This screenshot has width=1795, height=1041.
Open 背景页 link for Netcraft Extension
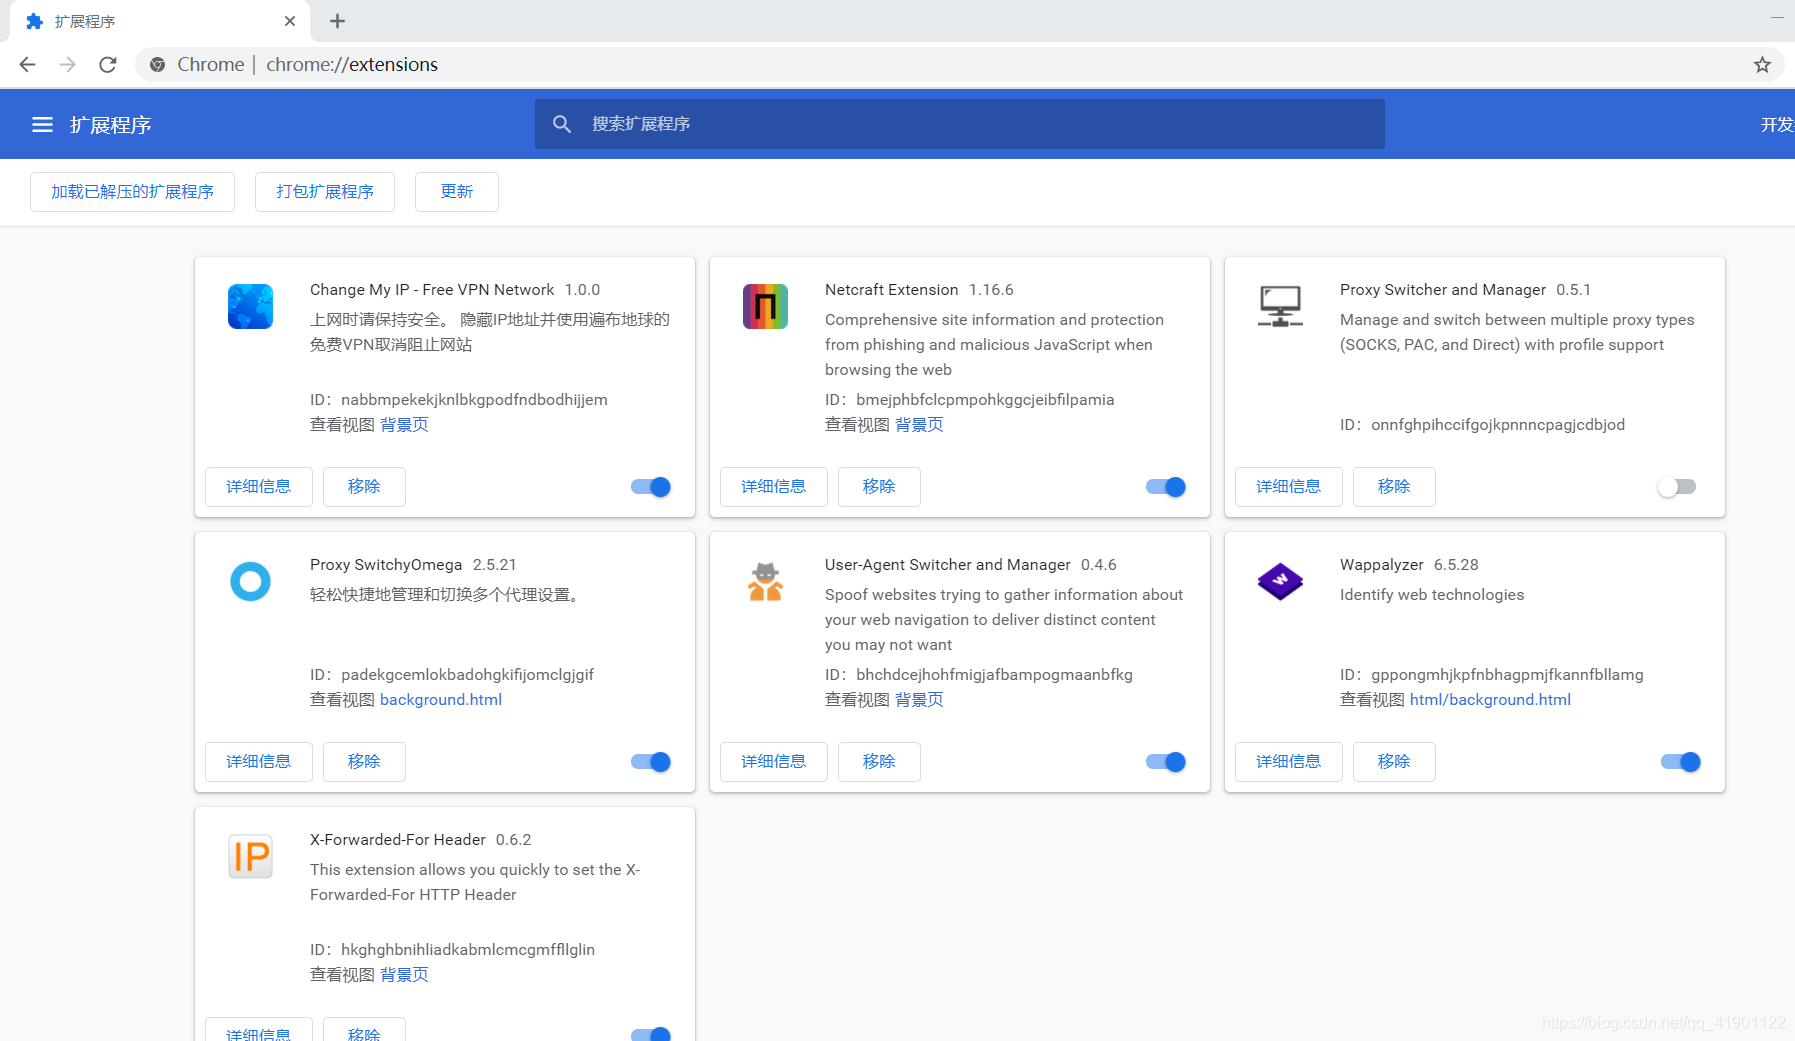919,425
